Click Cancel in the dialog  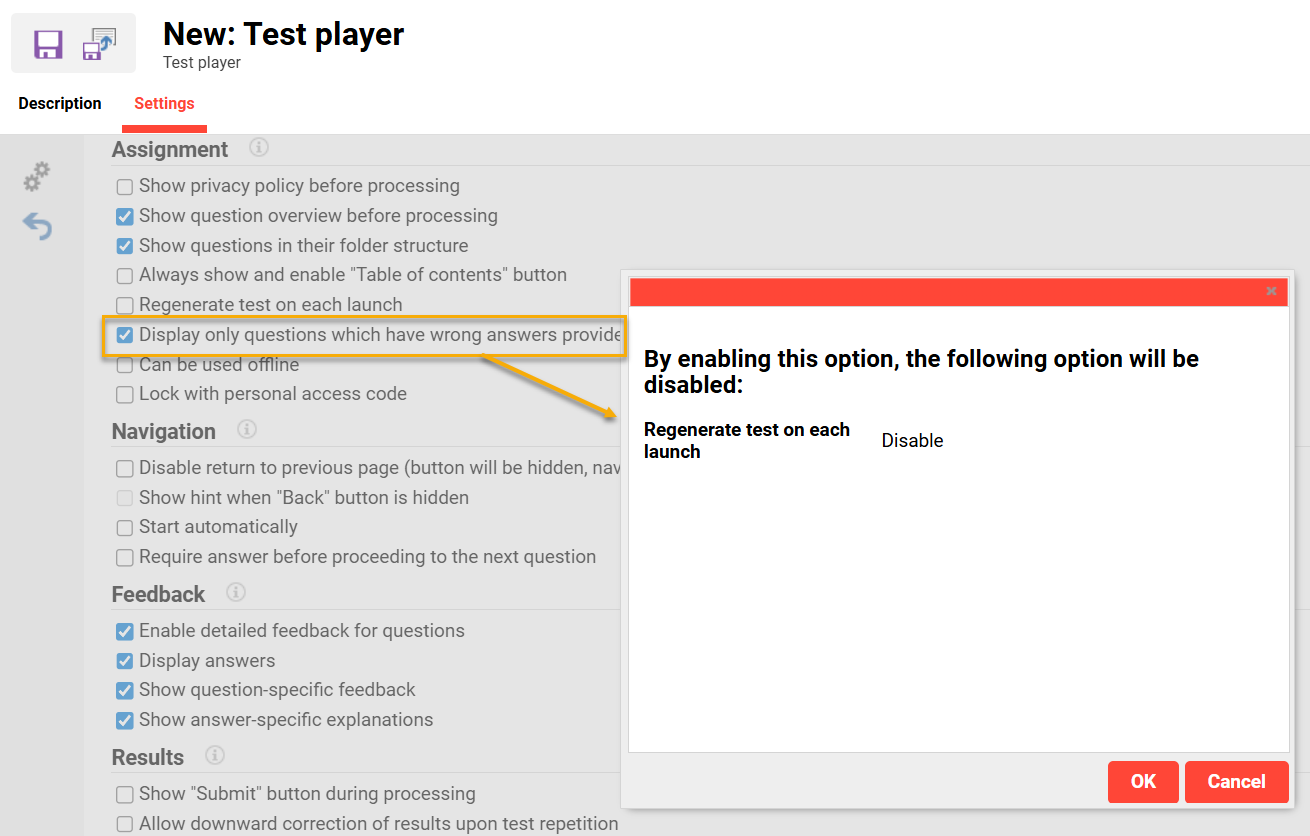pyautogui.click(x=1236, y=782)
